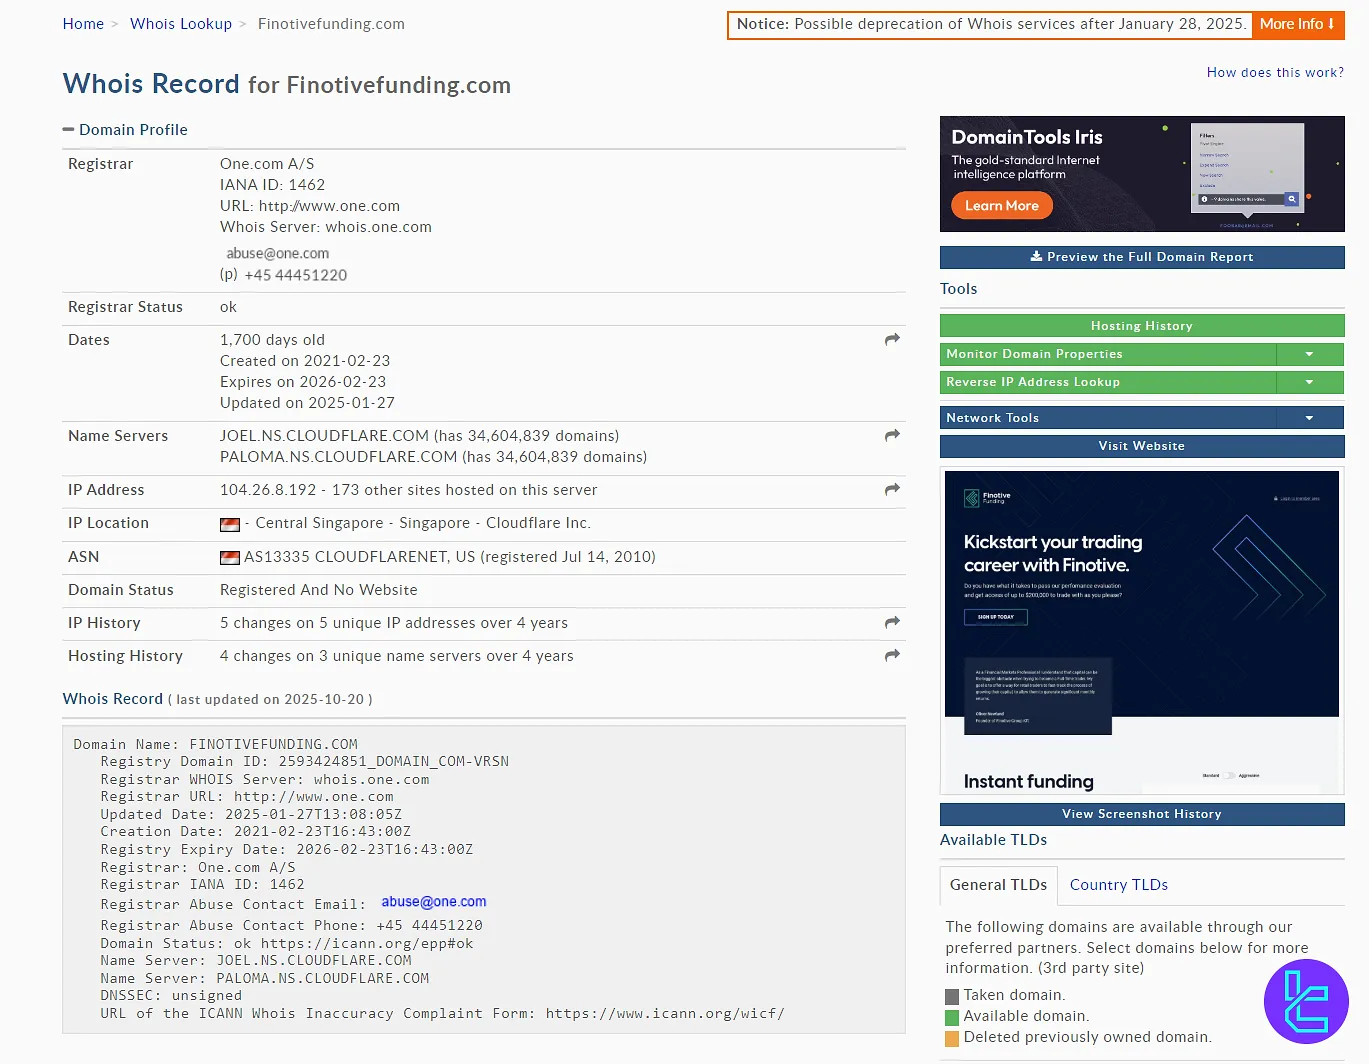Click the Hosting History green button
The width and height of the screenshot is (1369, 1064).
1141,326
